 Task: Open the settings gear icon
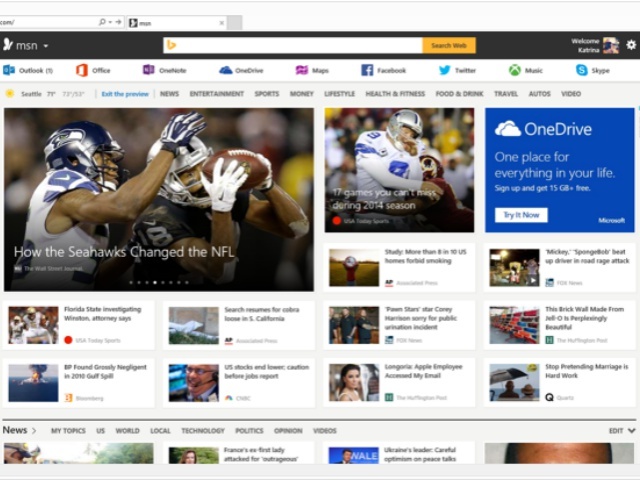click(x=630, y=45)
